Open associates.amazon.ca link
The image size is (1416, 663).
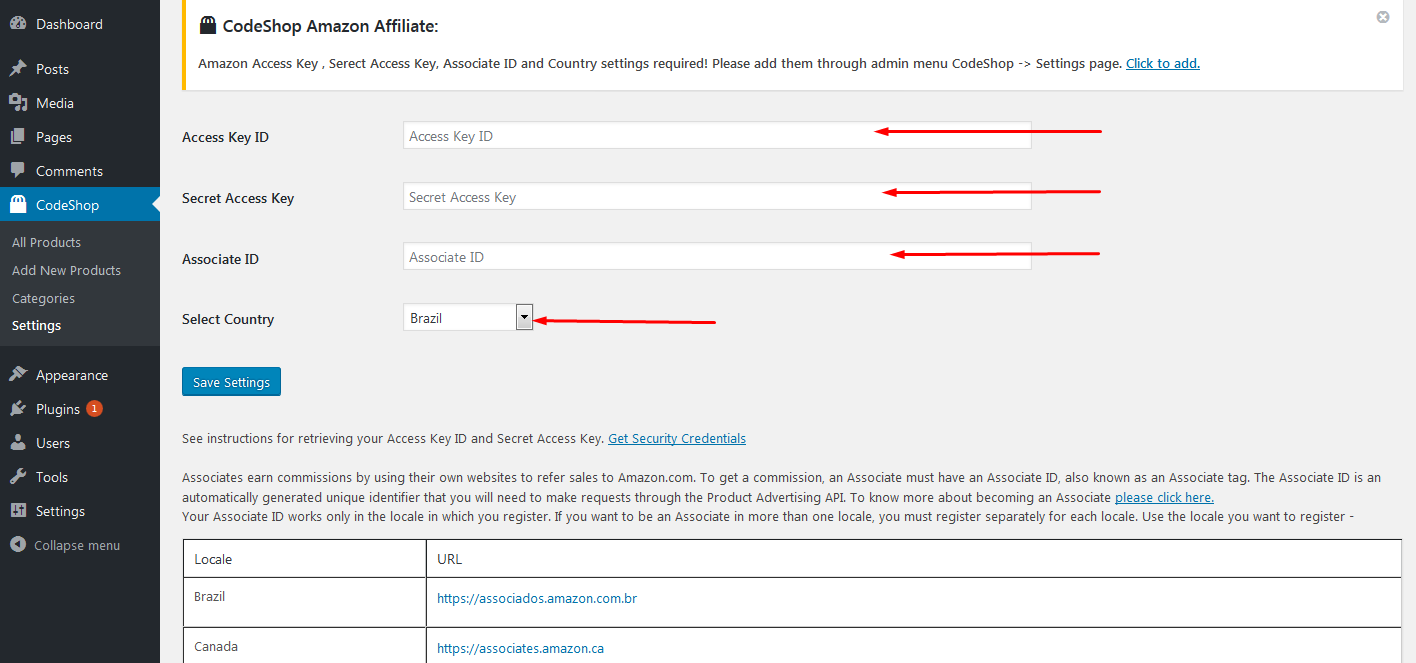point(520,648)
